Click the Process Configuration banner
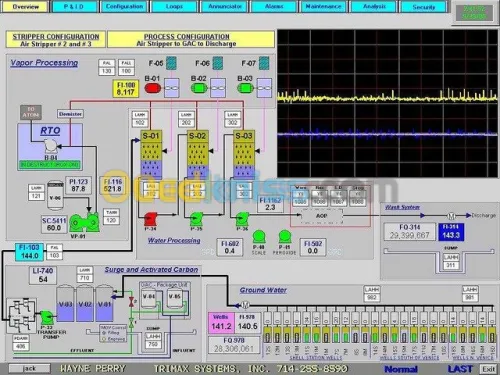Screen dimensions: 500x375 point(191,40)
